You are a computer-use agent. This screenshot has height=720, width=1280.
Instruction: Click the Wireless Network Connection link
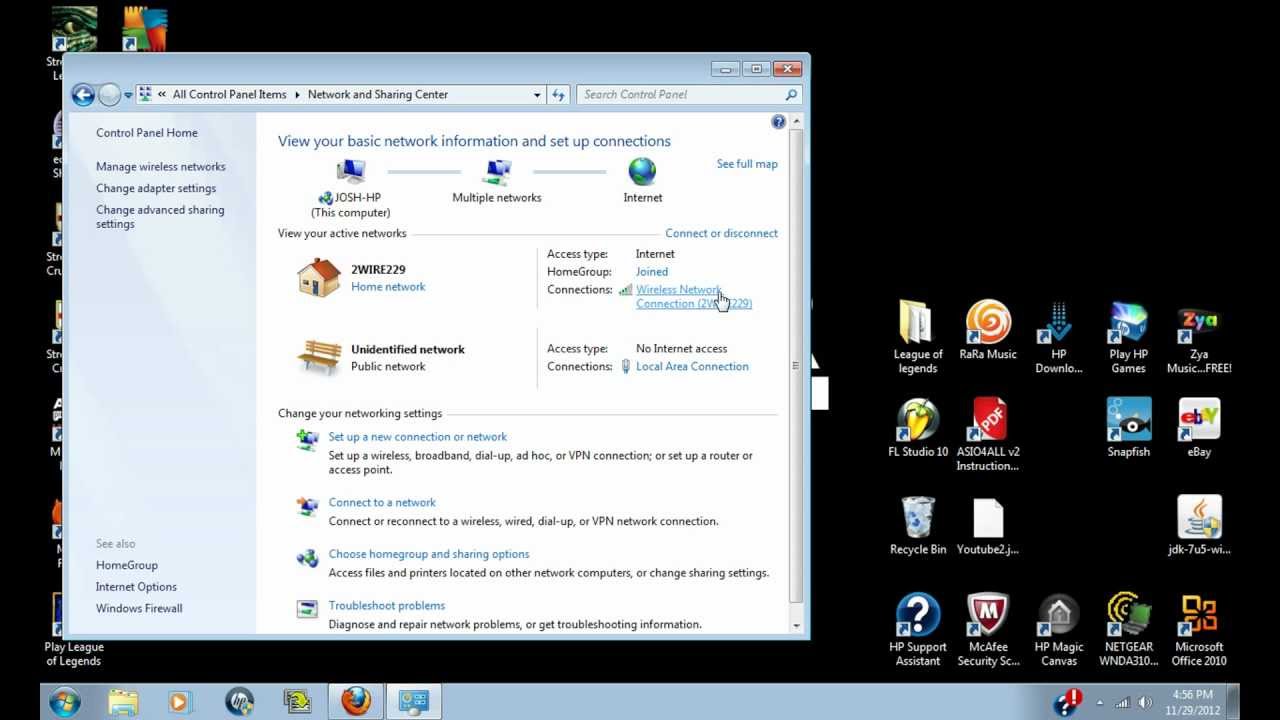[x=678, y=290]
